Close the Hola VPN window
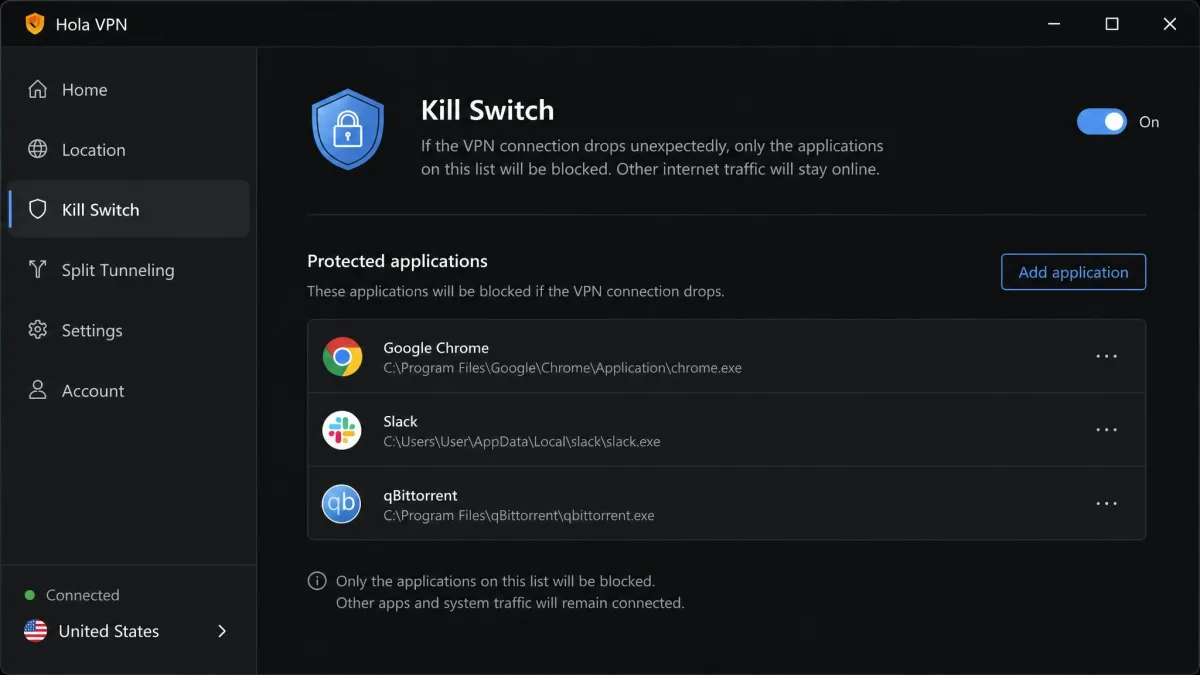Viewport: 1200px width, 675px height. 1170,24
